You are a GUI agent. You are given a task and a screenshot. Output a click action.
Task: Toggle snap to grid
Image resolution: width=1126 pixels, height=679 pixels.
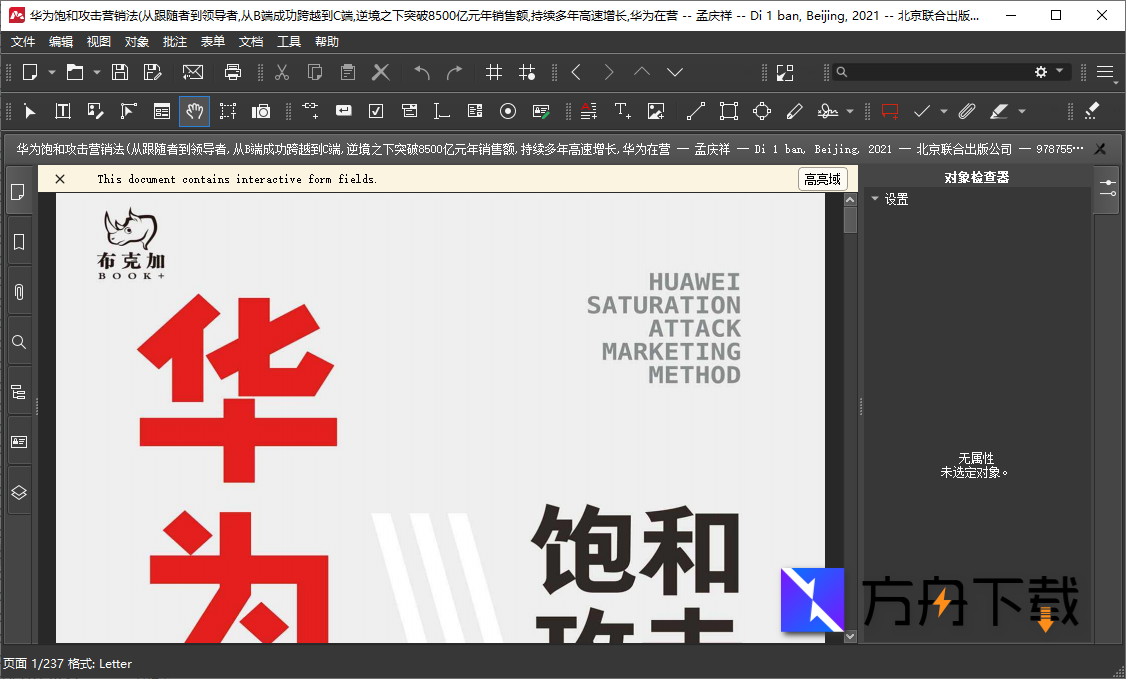528,72
